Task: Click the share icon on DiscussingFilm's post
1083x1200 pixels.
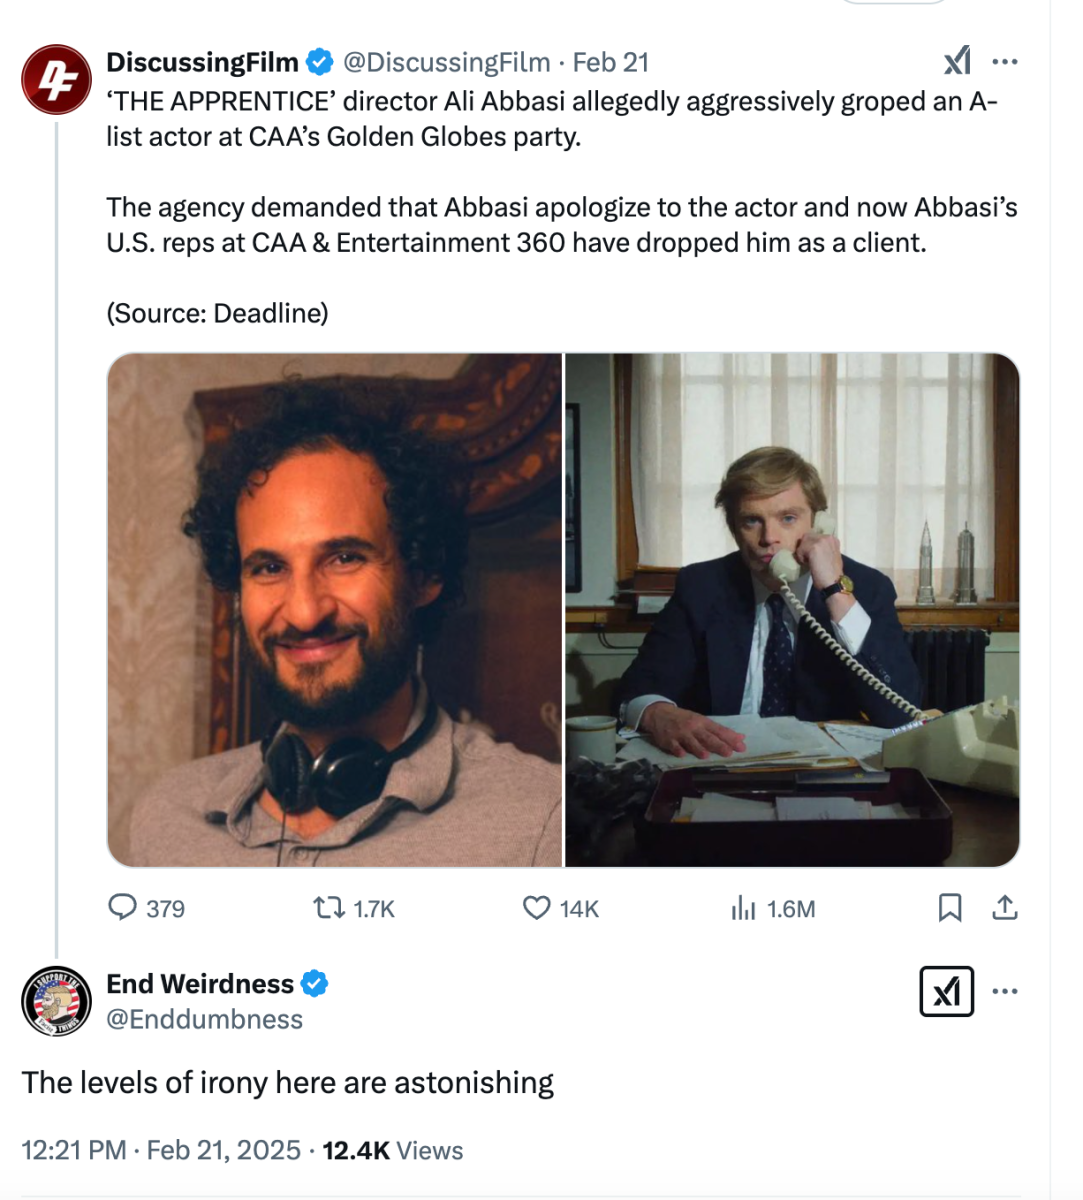Action: tap(1005, 908)
